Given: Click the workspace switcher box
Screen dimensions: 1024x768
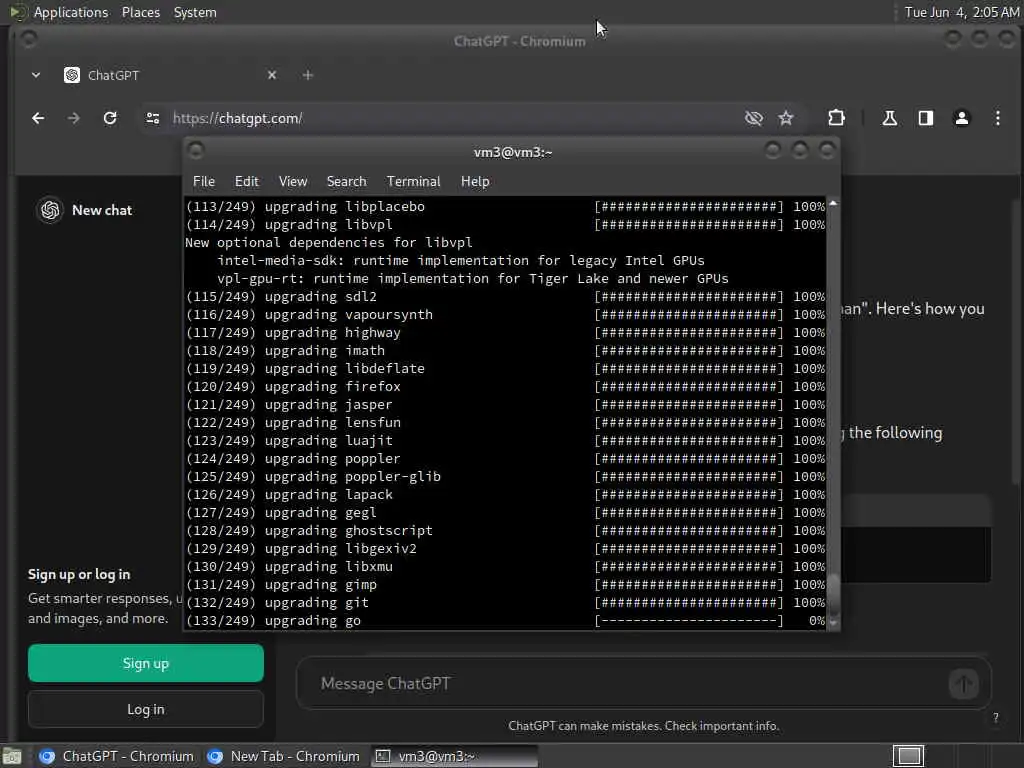Looking at the screenshot, I should [x=908, y=756].
